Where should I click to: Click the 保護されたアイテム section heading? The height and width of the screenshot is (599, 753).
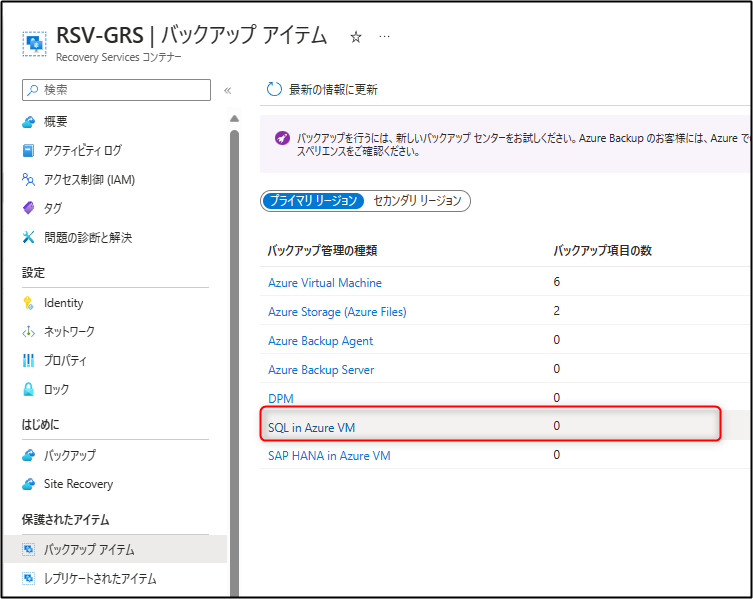(66, 519)
